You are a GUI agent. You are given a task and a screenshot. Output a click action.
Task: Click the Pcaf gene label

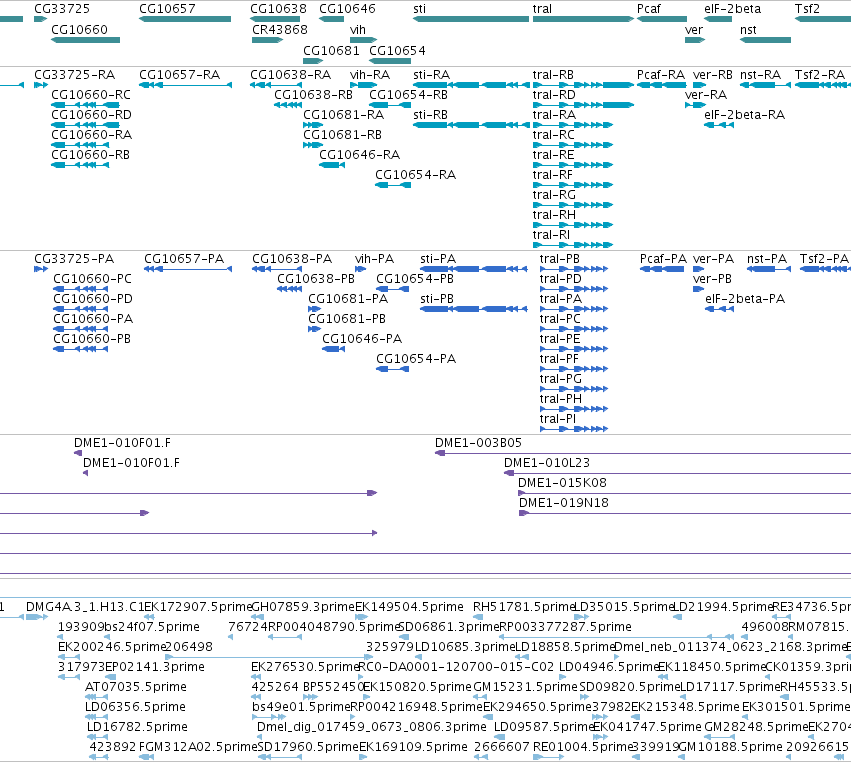tap(649, 9)
